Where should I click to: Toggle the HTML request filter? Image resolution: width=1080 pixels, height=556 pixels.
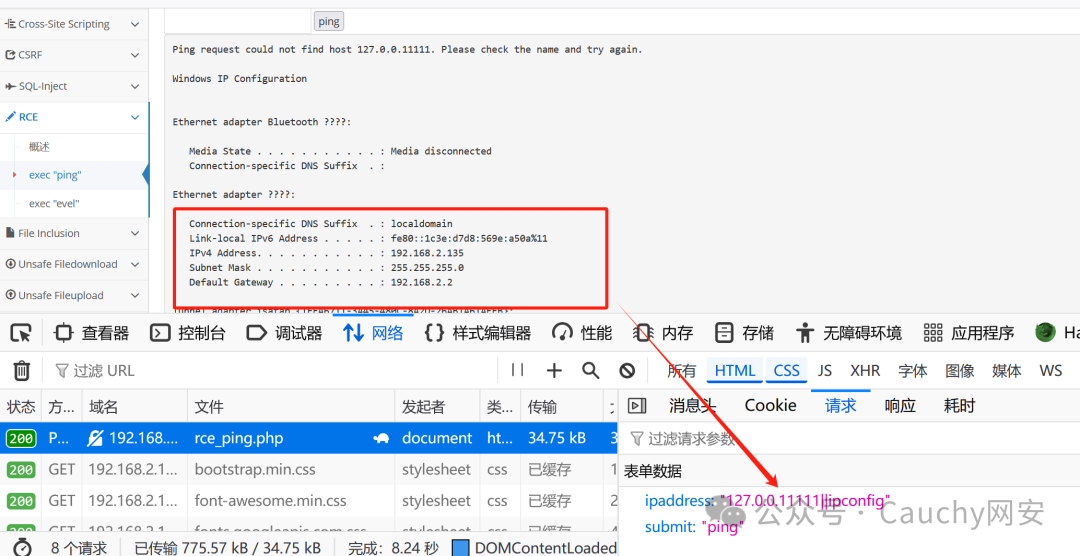coord(734,371)
